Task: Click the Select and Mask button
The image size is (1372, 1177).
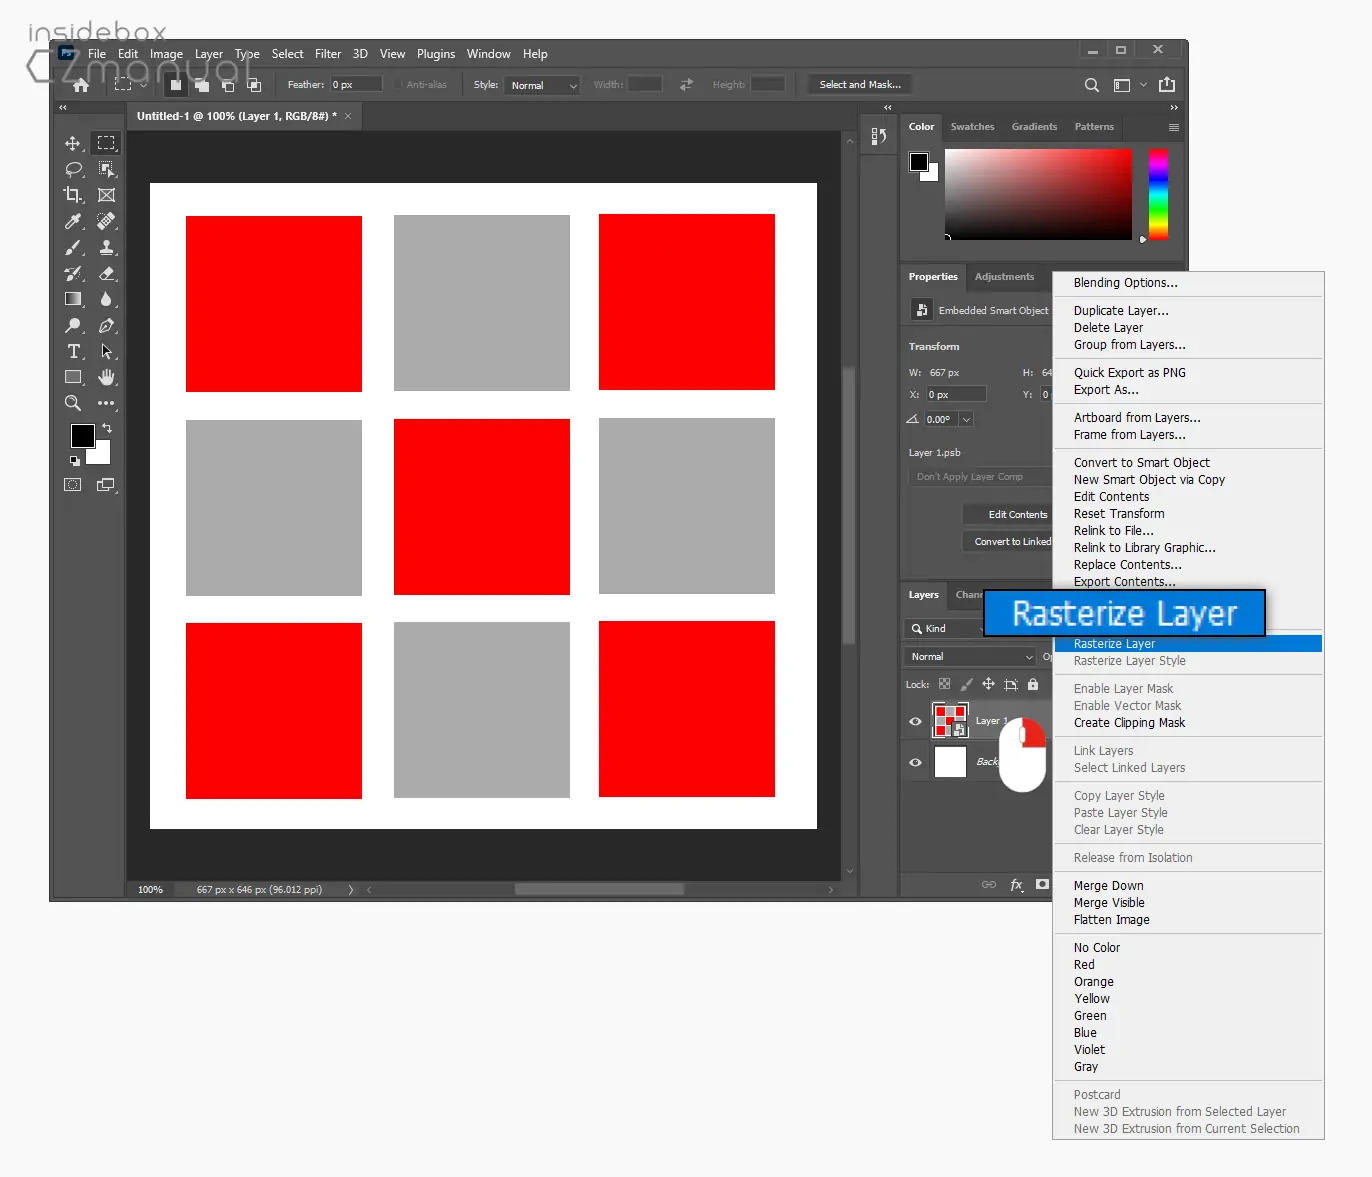Action: (x=860, y=85)
